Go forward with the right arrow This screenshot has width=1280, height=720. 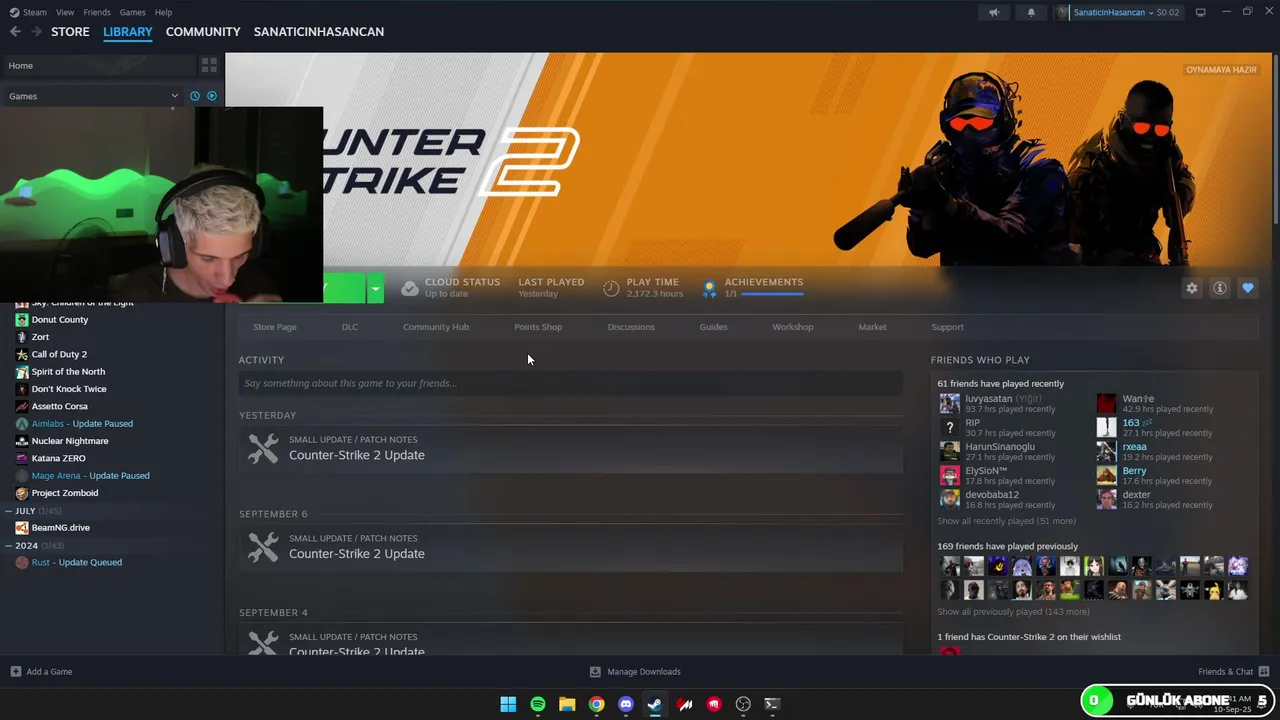click(36, 32)
